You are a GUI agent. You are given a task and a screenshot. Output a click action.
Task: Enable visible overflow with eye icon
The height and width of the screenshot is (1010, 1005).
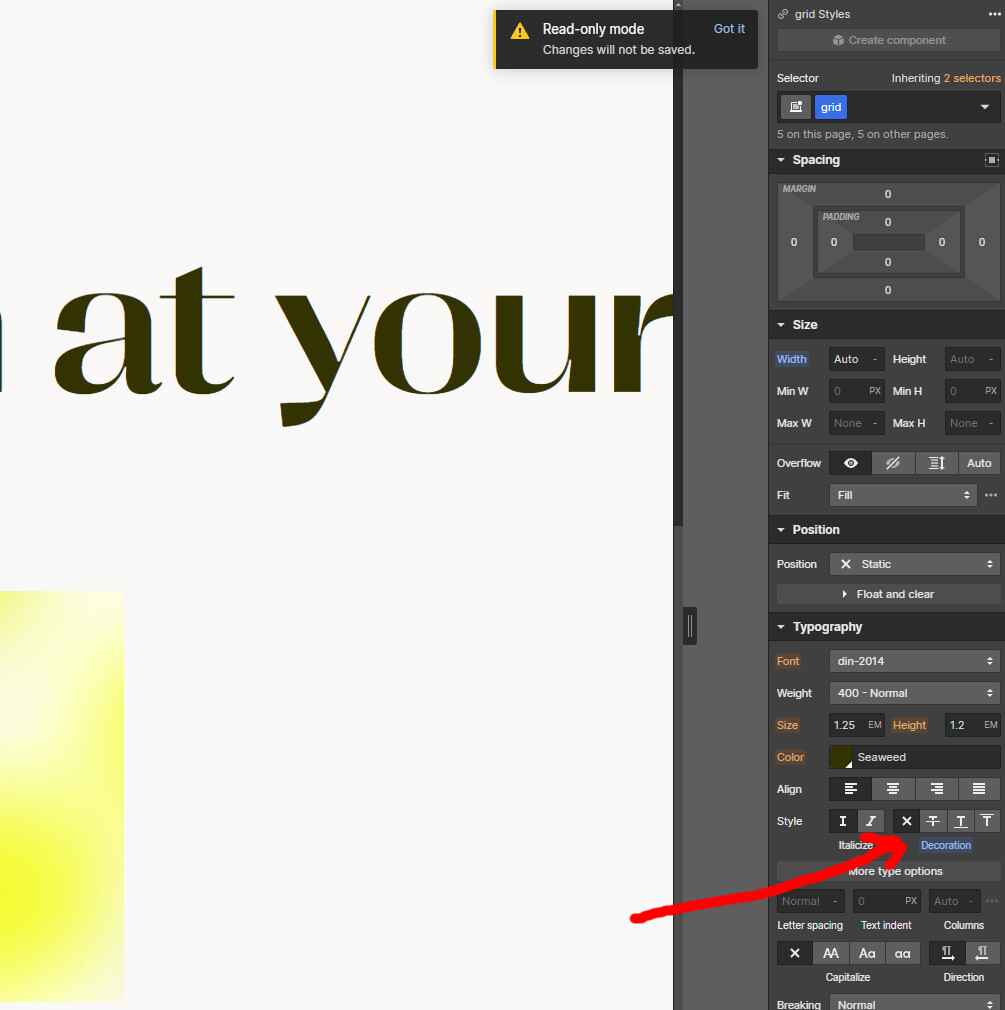point(850,463)
